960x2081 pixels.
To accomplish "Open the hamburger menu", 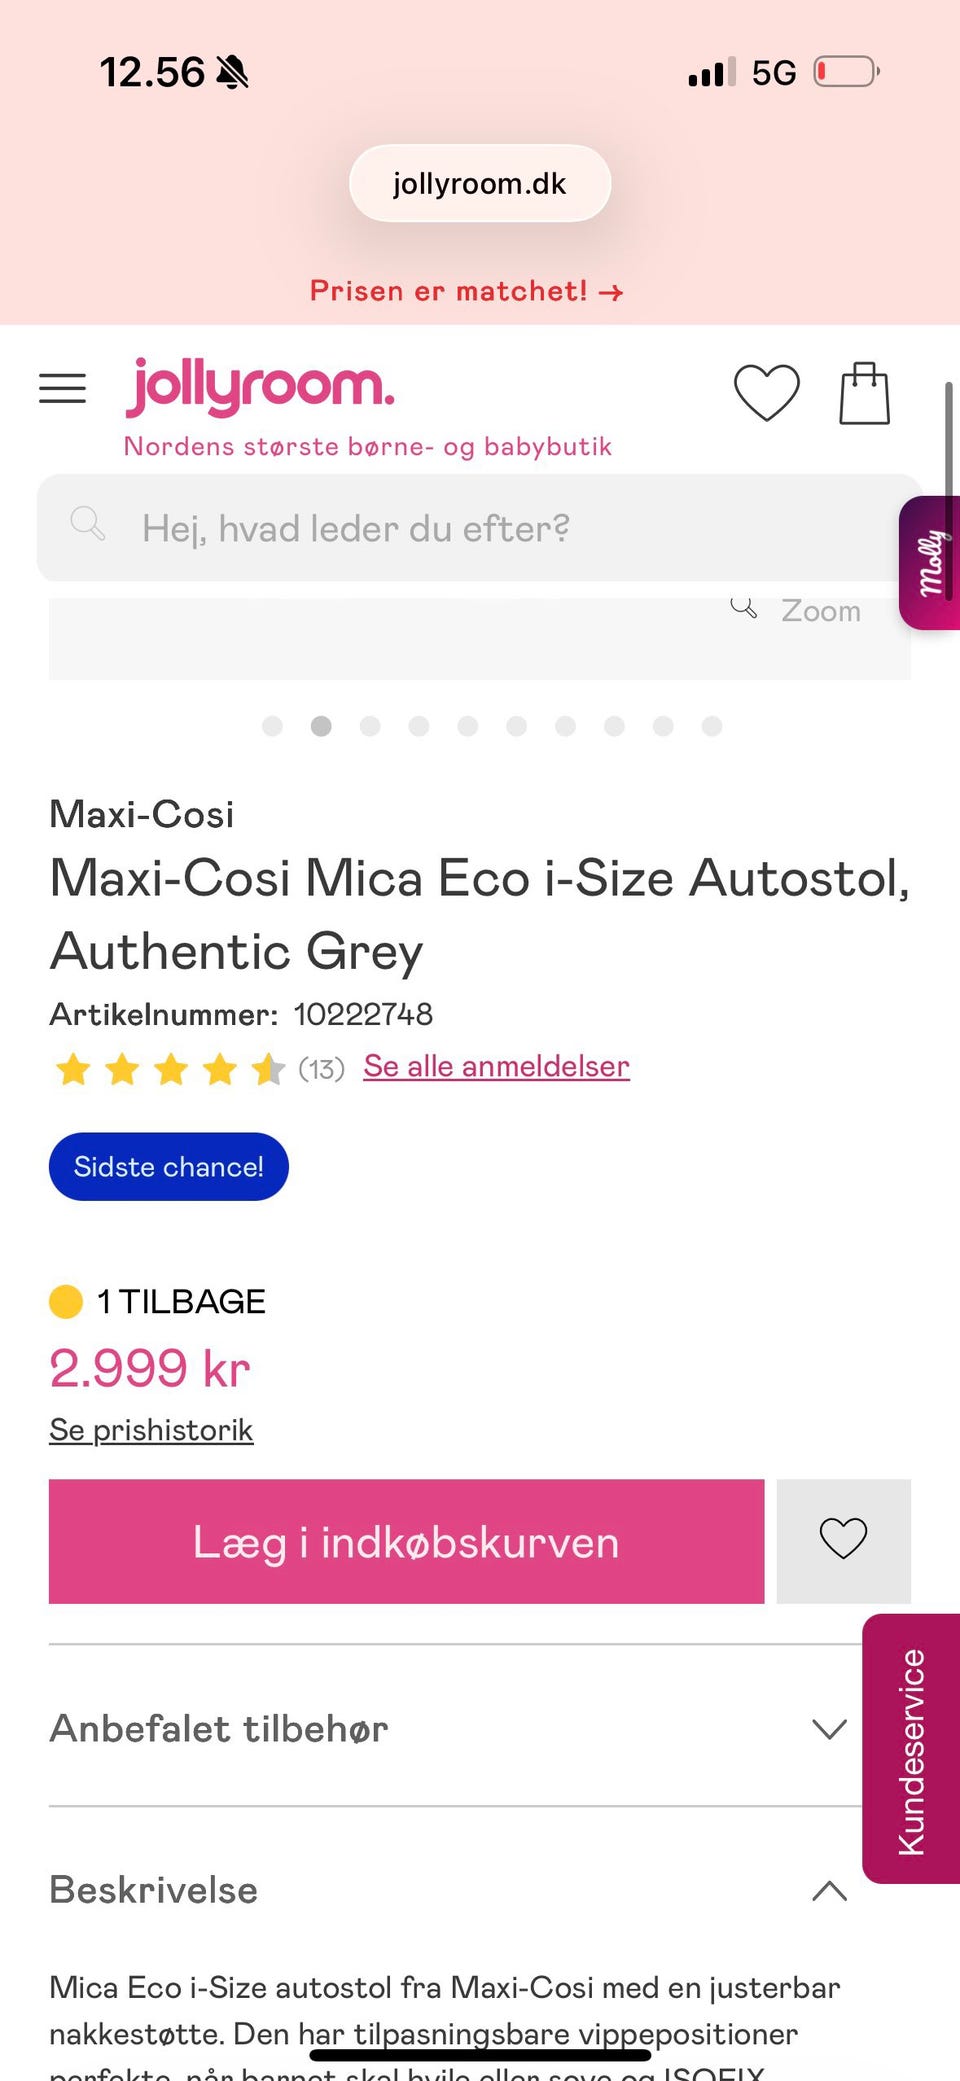I will 62,388.
